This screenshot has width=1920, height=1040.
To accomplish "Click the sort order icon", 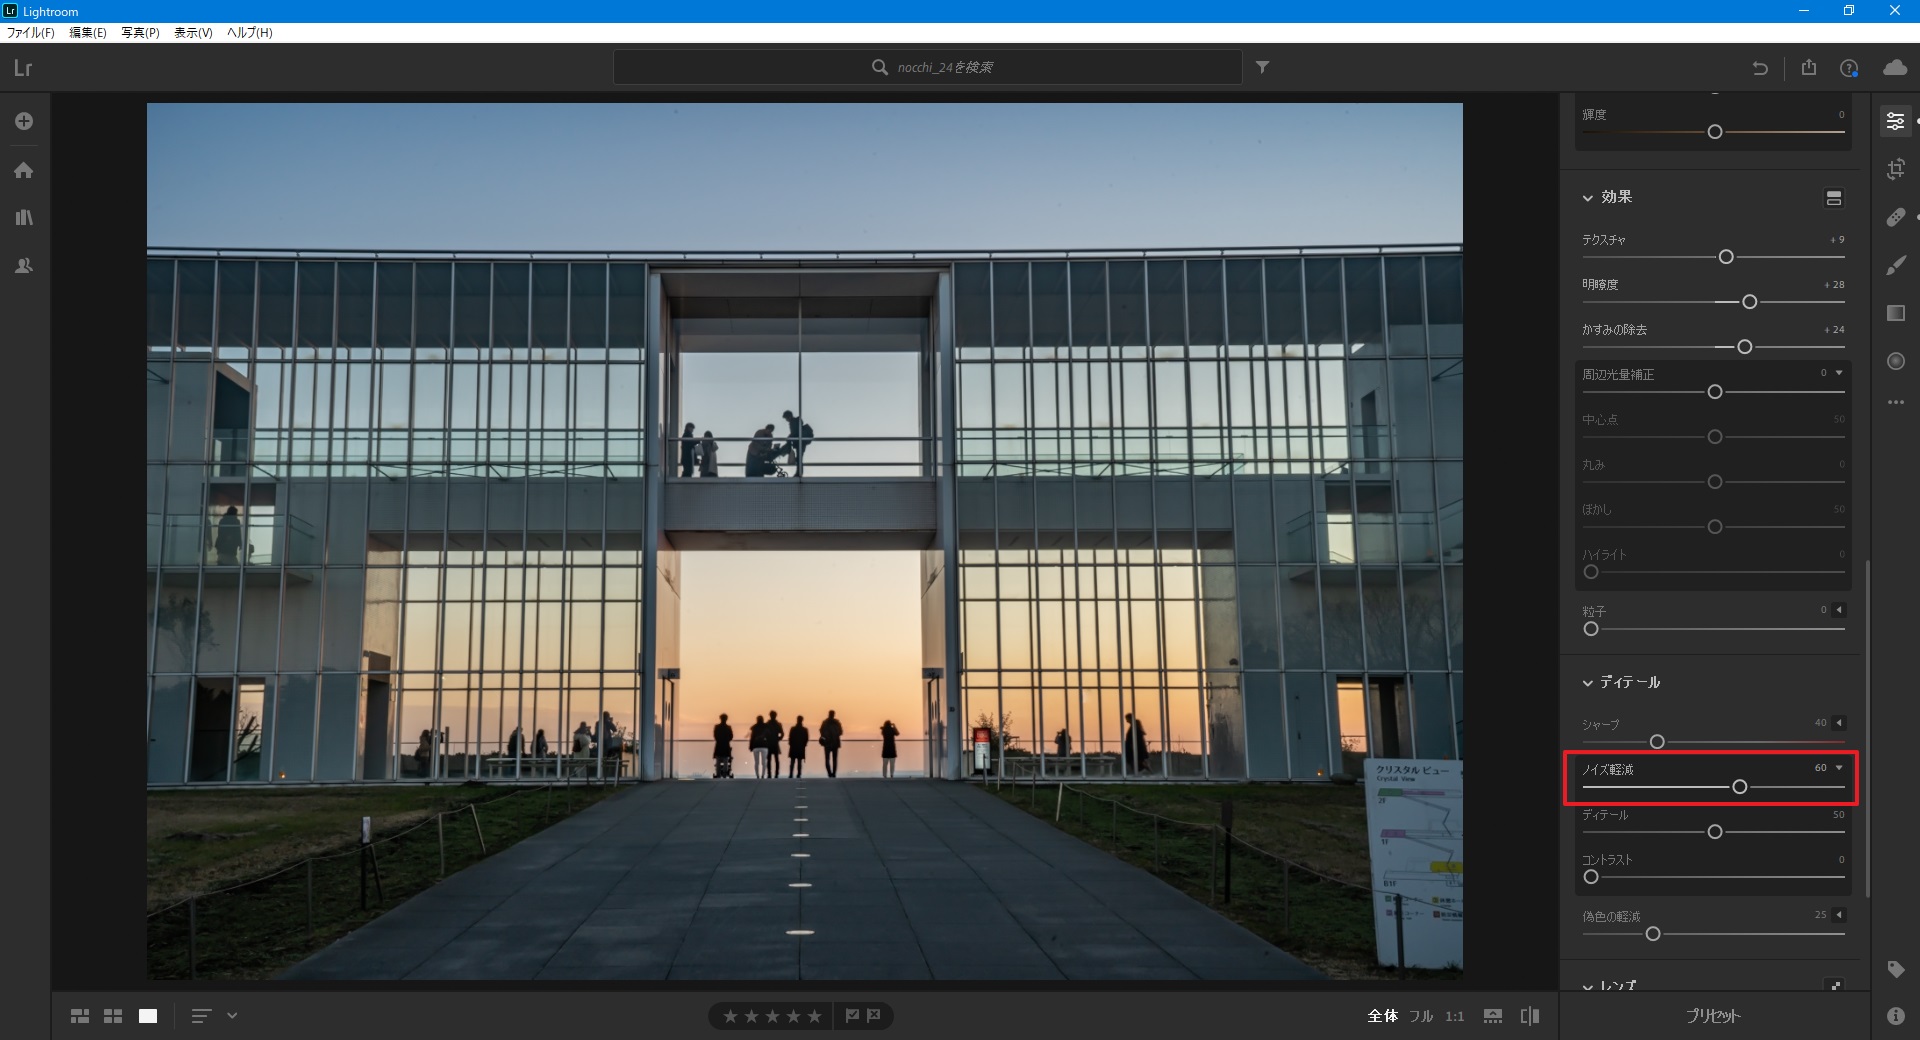I will (x=201, y=1016).
